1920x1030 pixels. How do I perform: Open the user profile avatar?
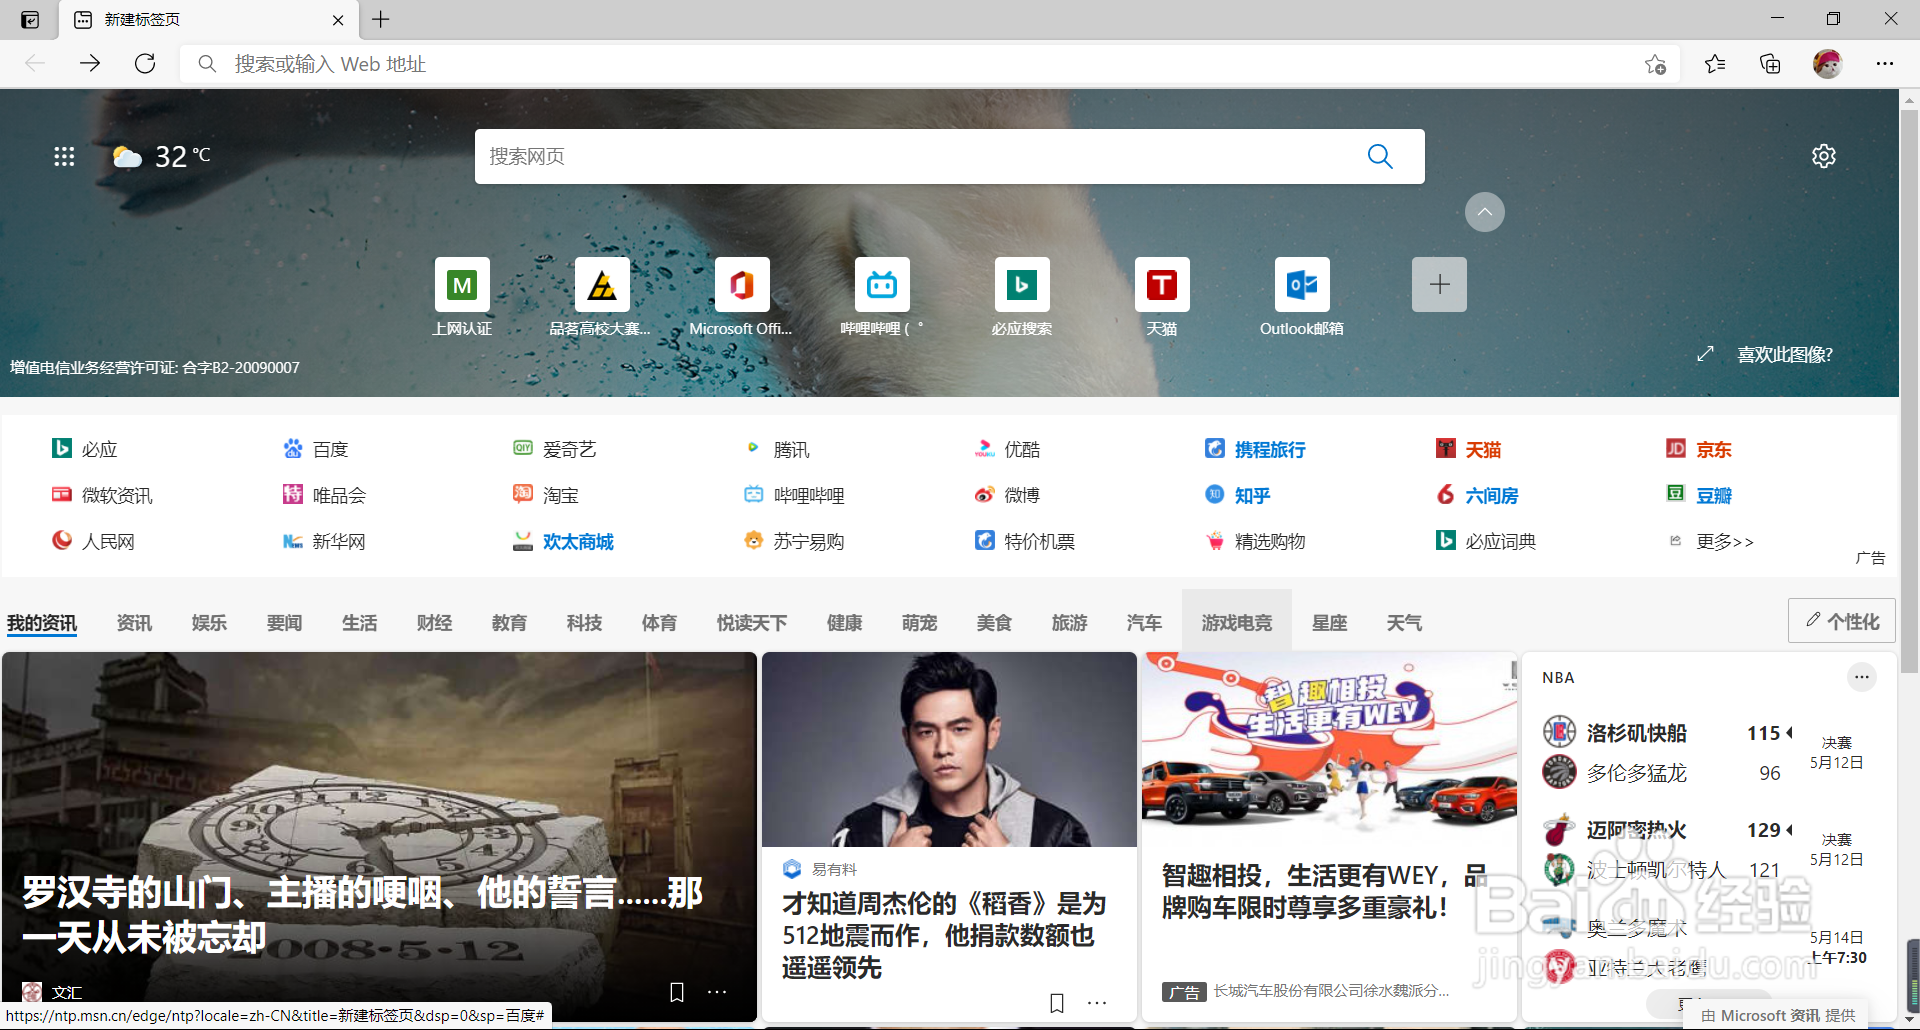click(x=1827, y=64)
